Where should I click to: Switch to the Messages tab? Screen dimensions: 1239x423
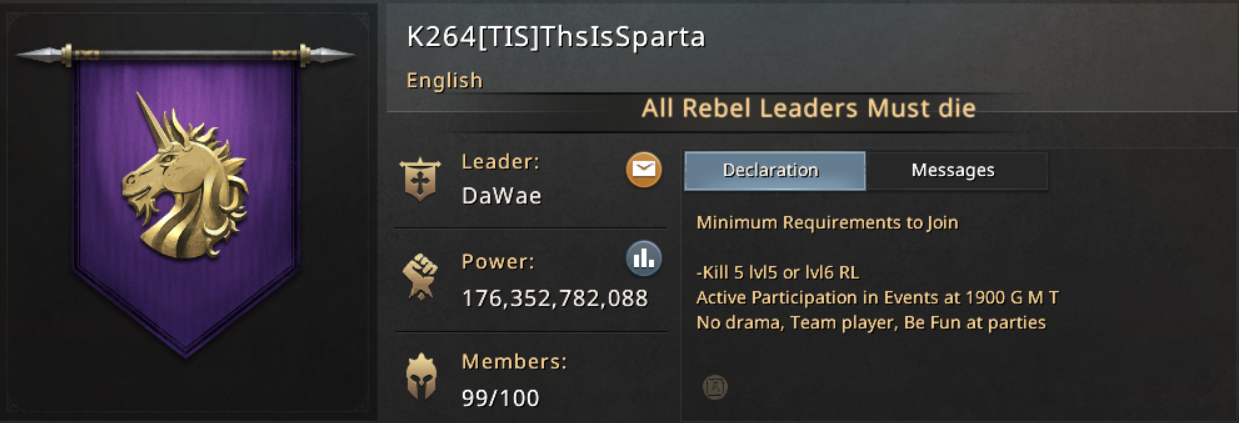pos(953,171)
